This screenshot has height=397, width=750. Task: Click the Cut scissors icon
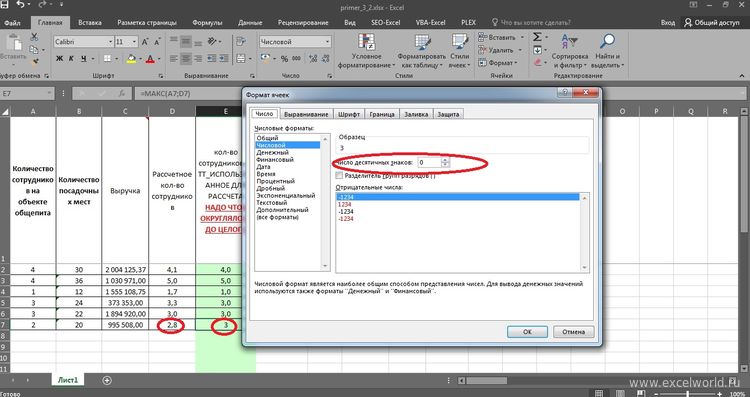coord(34,37)
